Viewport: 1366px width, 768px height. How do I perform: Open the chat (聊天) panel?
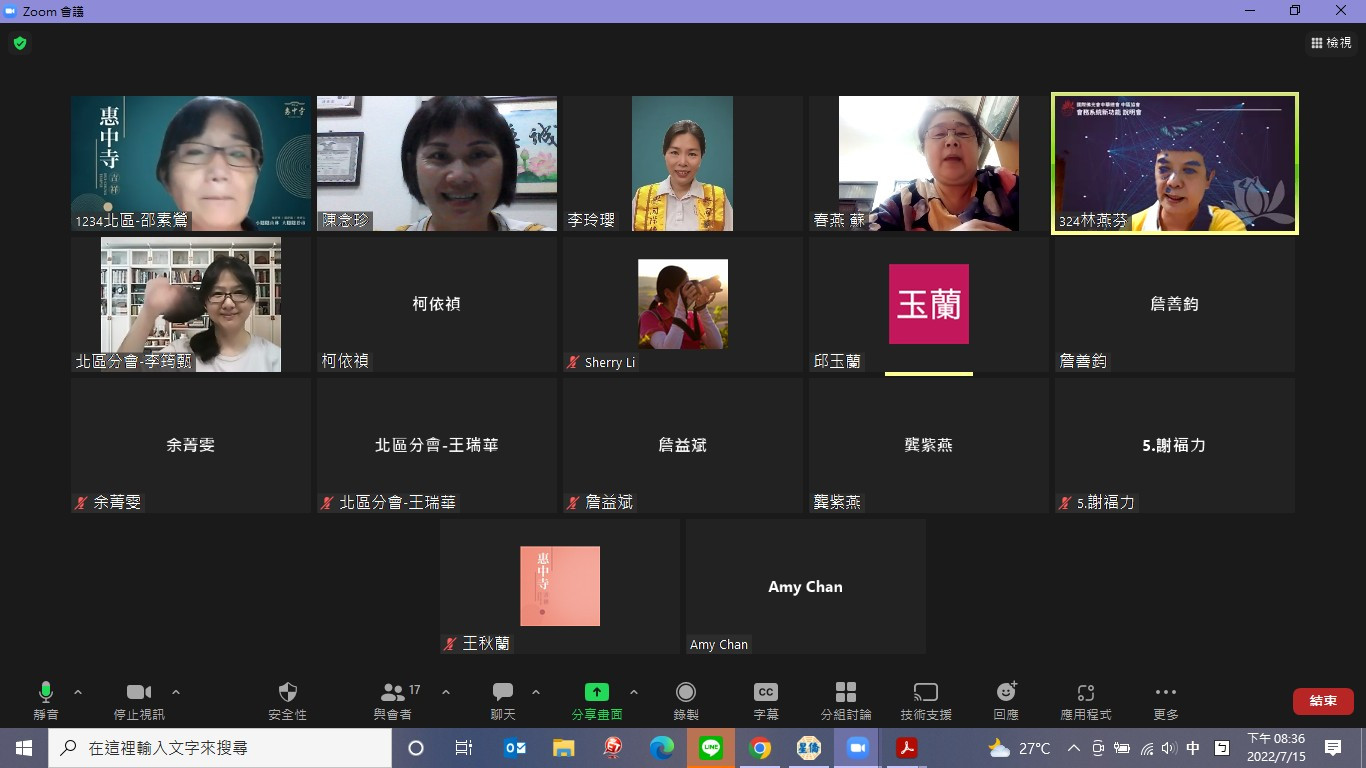[x=503, y=693]
